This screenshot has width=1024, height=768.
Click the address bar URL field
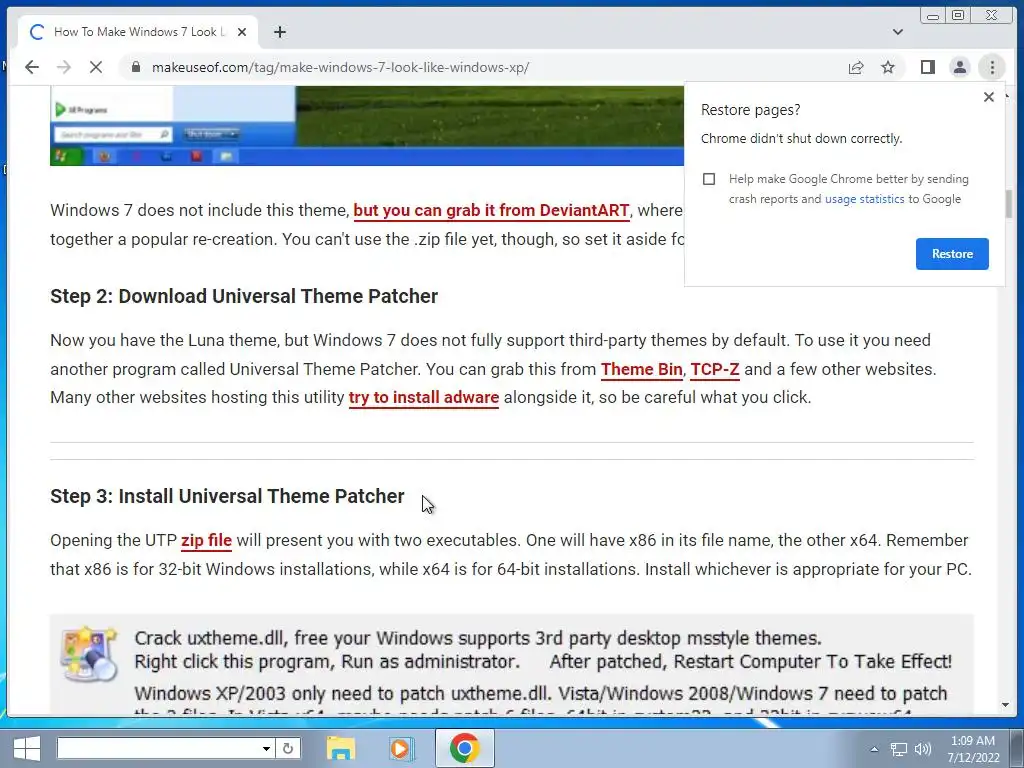[483, 67]
